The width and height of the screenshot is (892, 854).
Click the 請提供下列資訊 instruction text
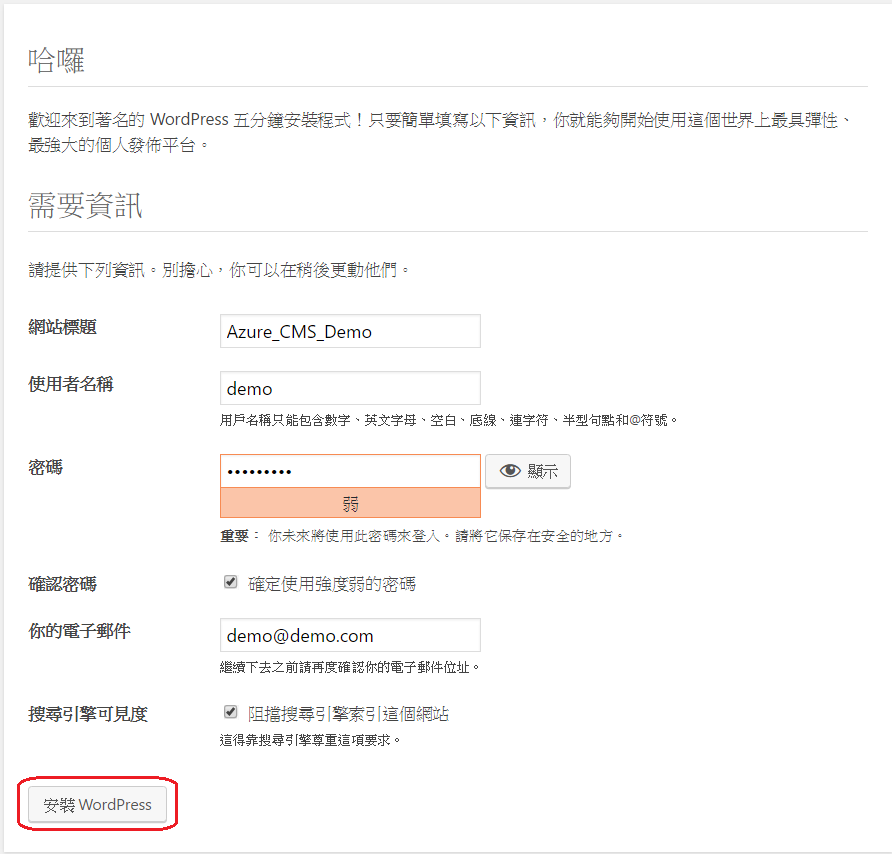[219, 270]
